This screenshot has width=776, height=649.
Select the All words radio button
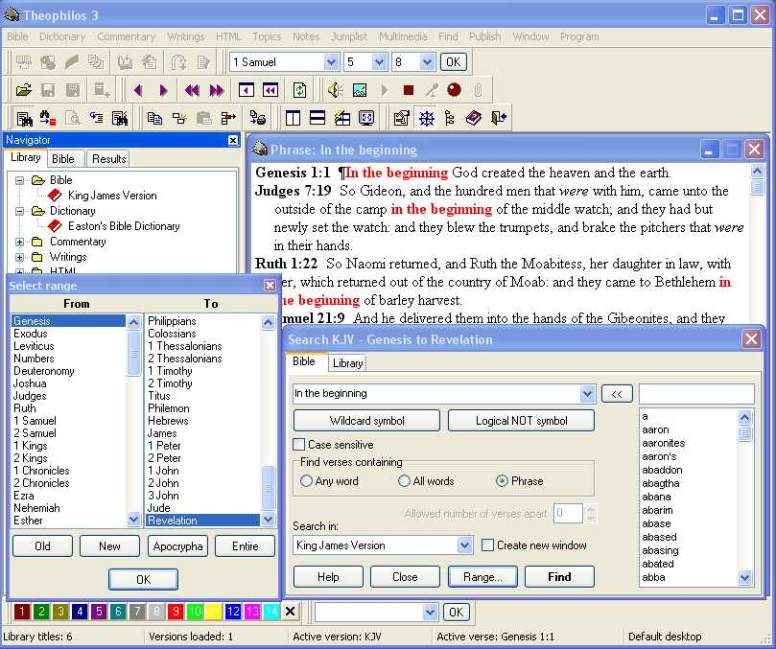coord(404,481)
